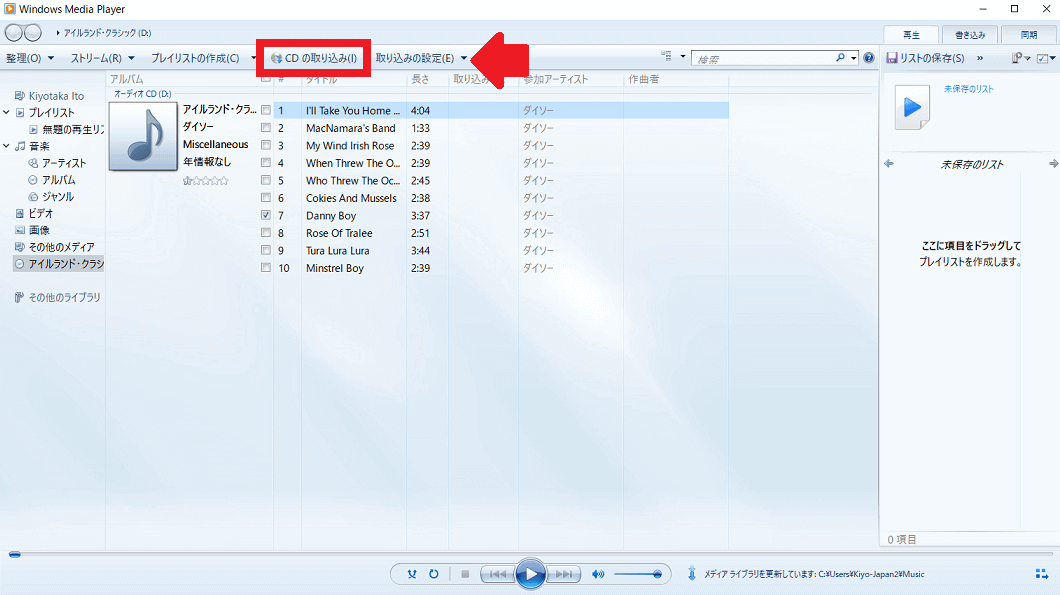Go to previous track
1060x595 pixels.
tap(498, 574)
